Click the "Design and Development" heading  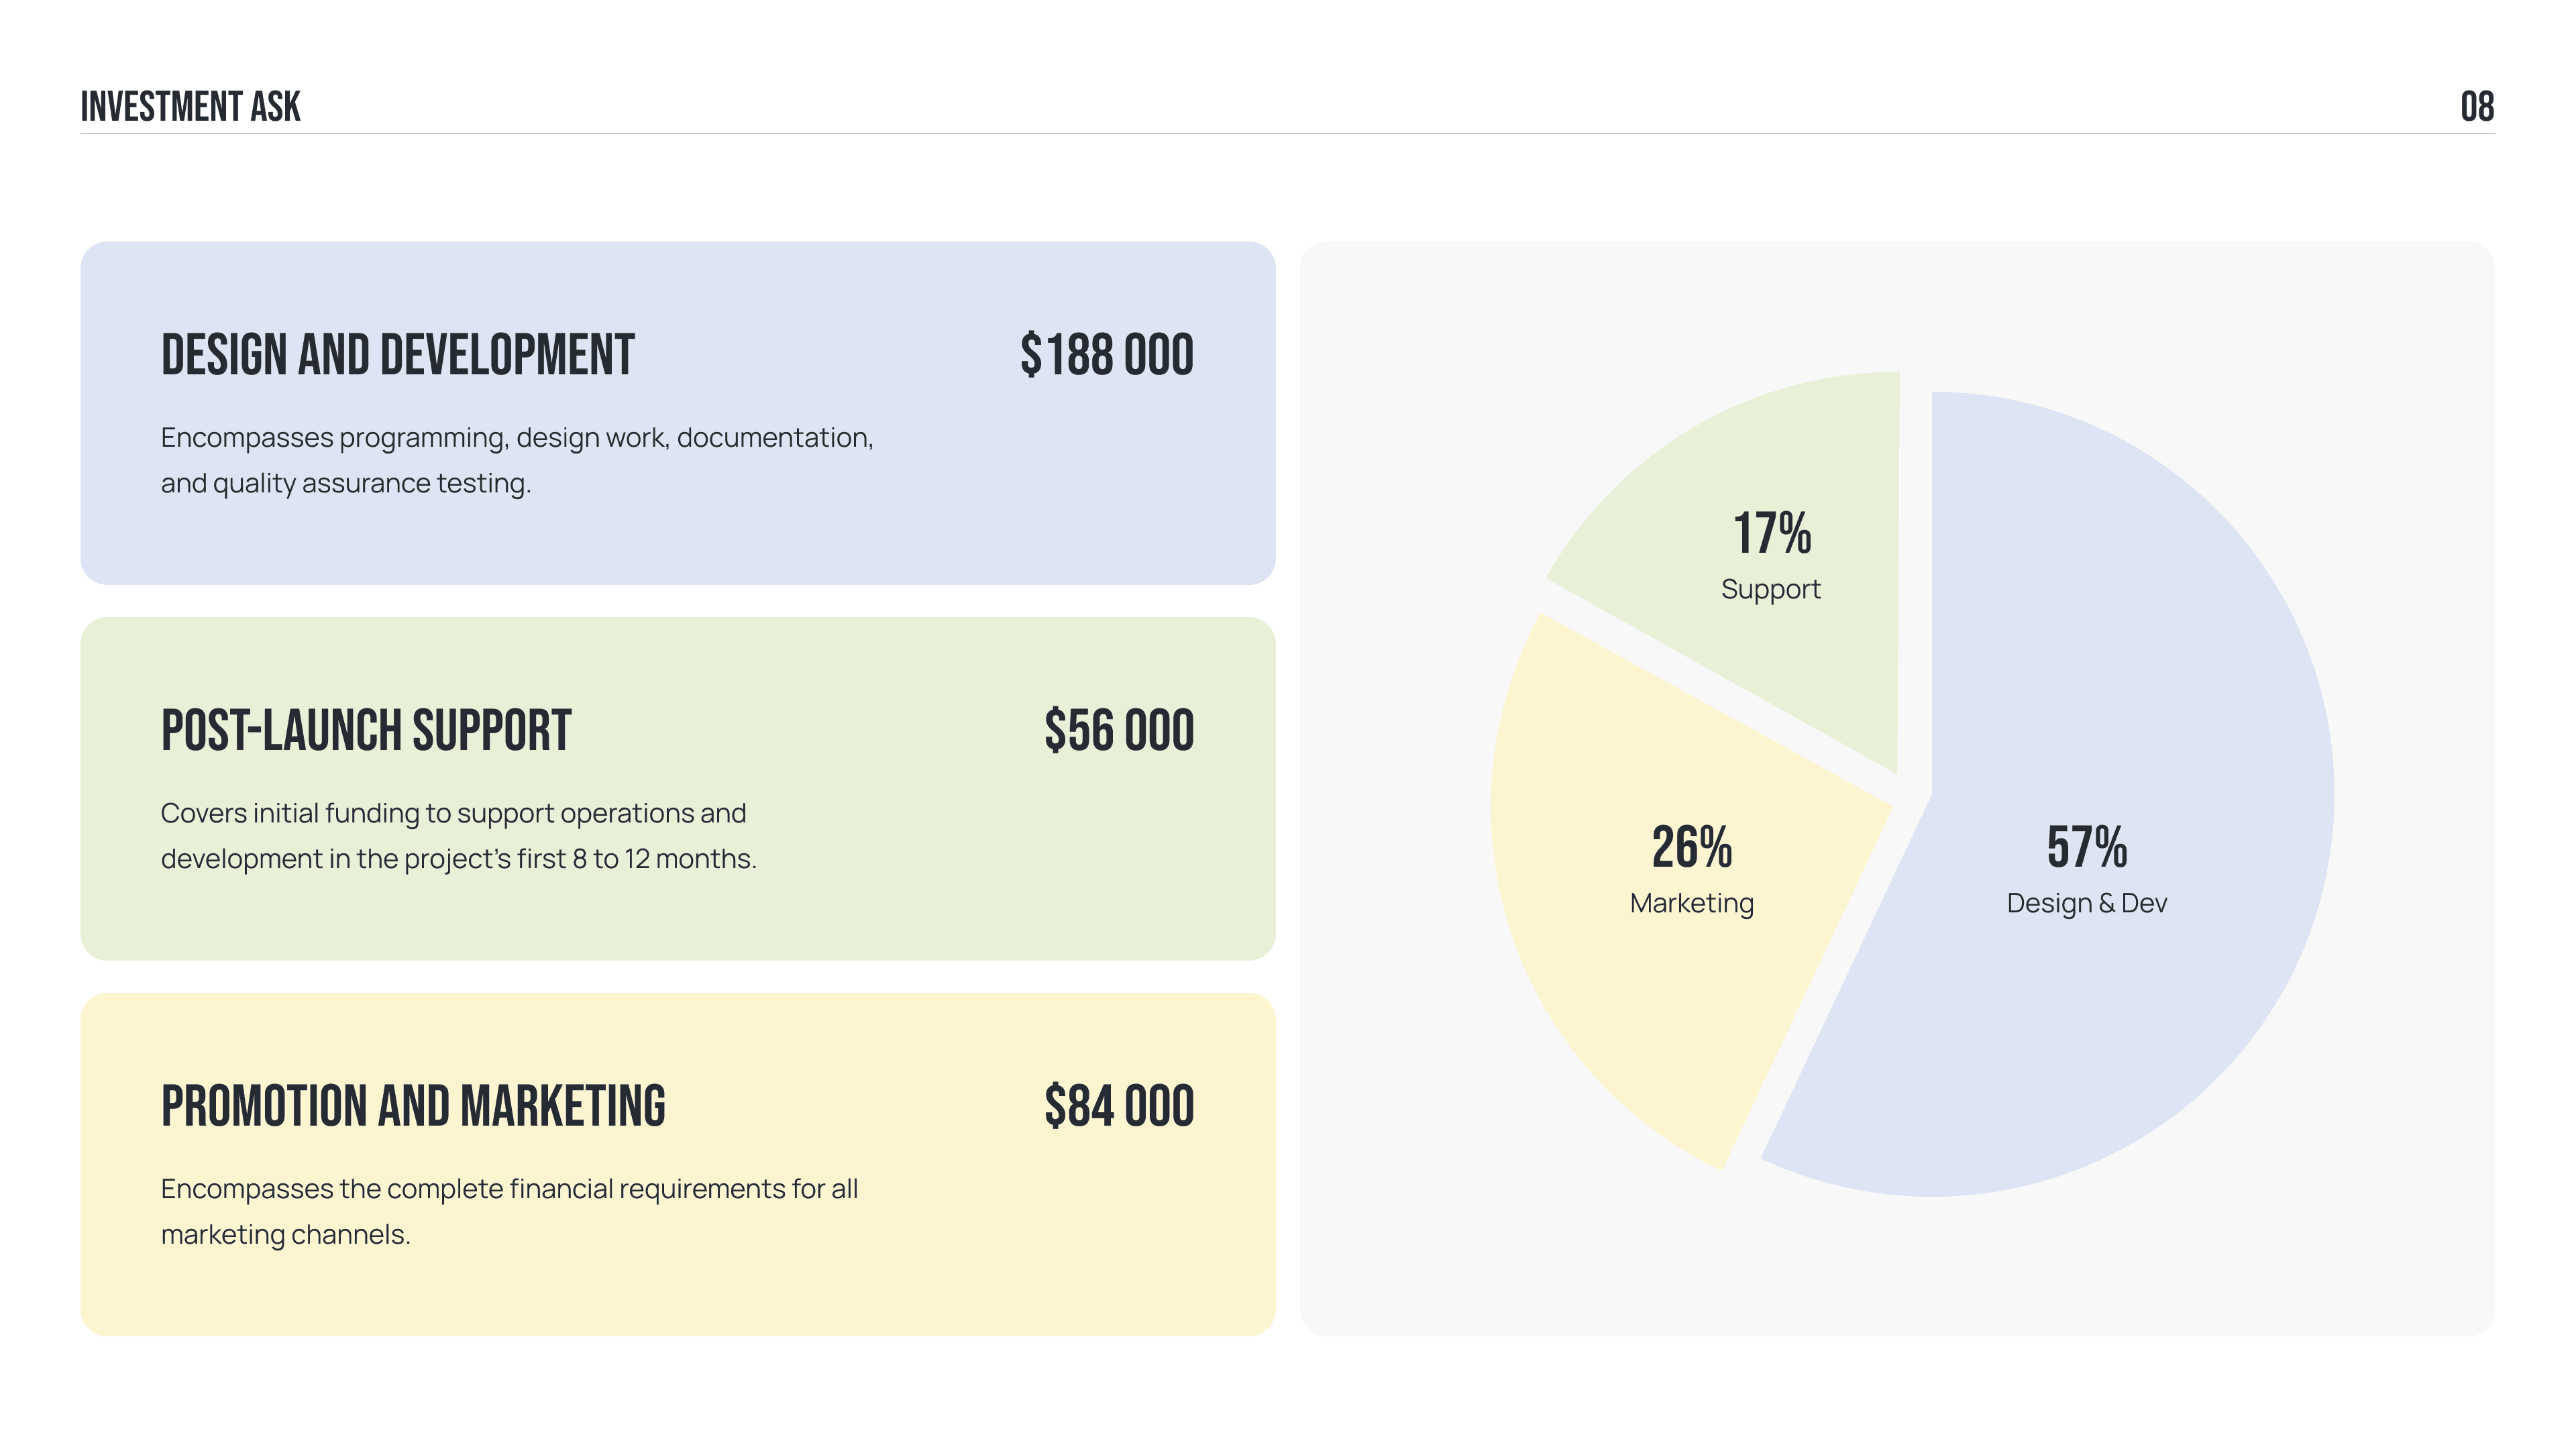(397, 355)
